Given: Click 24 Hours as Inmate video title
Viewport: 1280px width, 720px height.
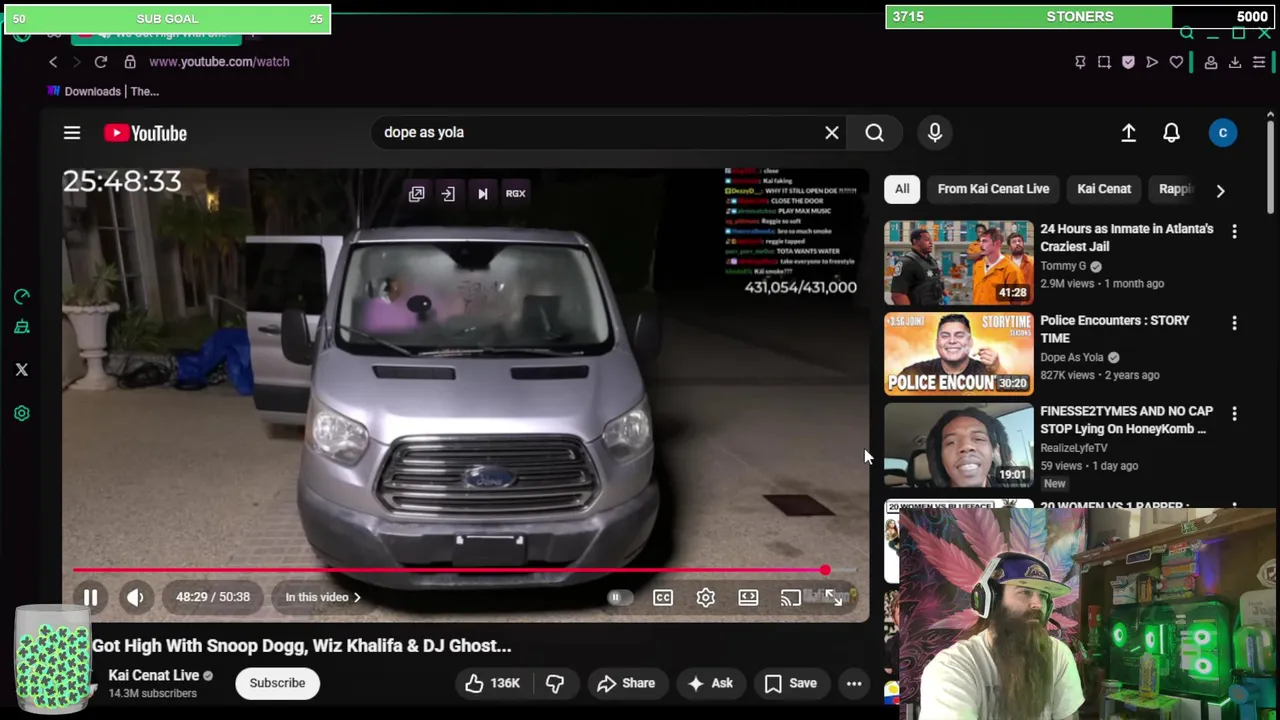Looking at the screenshot, I should (1126, 237).
